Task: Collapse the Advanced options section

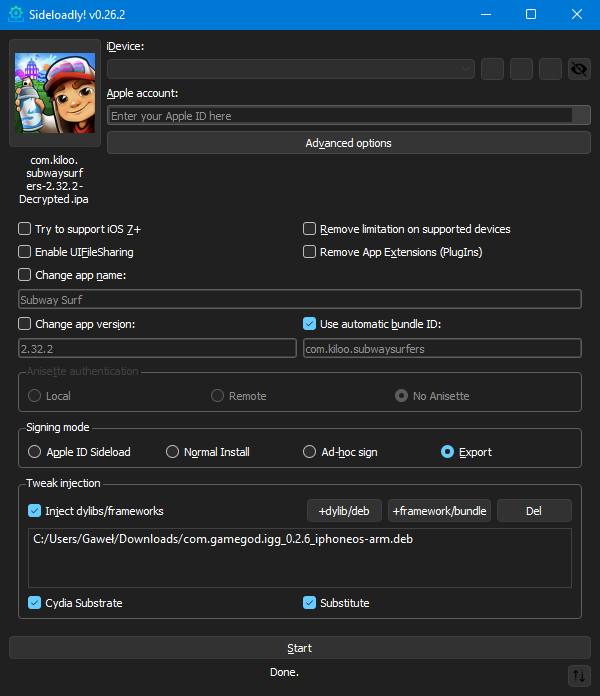Action: tap(348, 143)
